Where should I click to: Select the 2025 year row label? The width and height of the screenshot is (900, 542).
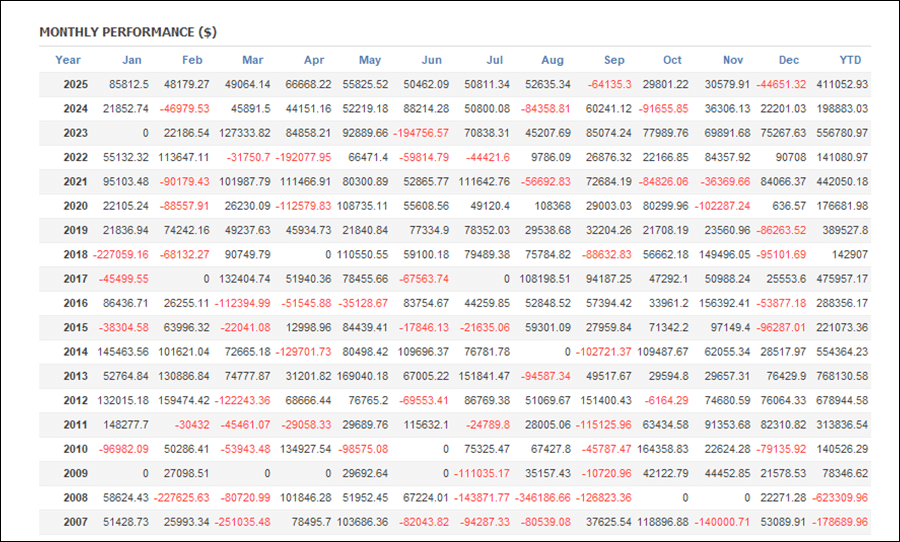[x=75, y=84]
